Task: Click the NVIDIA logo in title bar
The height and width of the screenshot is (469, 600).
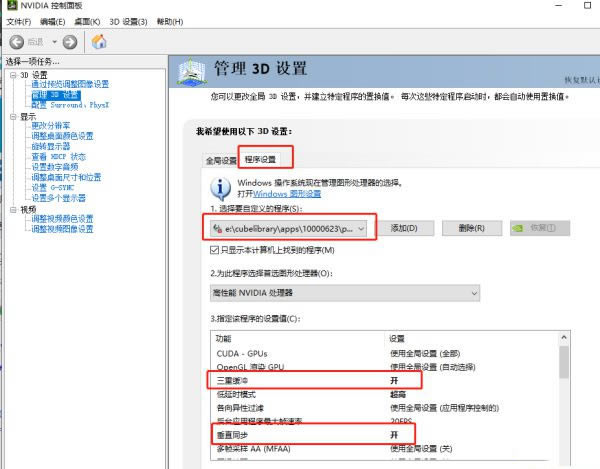Action: [x=9, y=6]
